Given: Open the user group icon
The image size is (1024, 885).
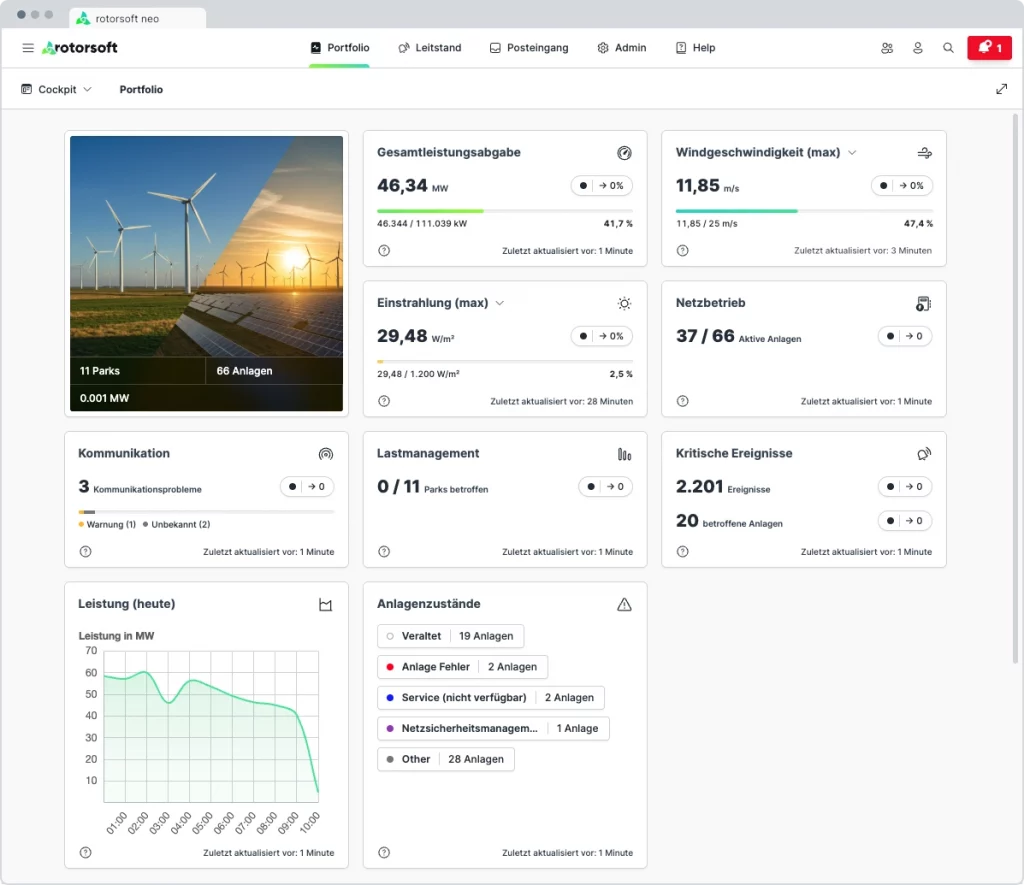Looking at the screenshot, I should coord(887,48).
